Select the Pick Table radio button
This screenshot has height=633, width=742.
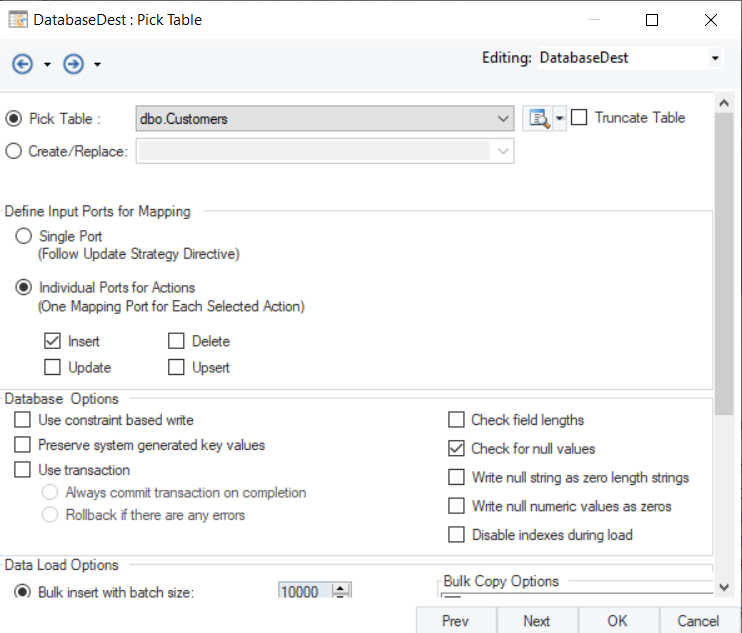13,118
